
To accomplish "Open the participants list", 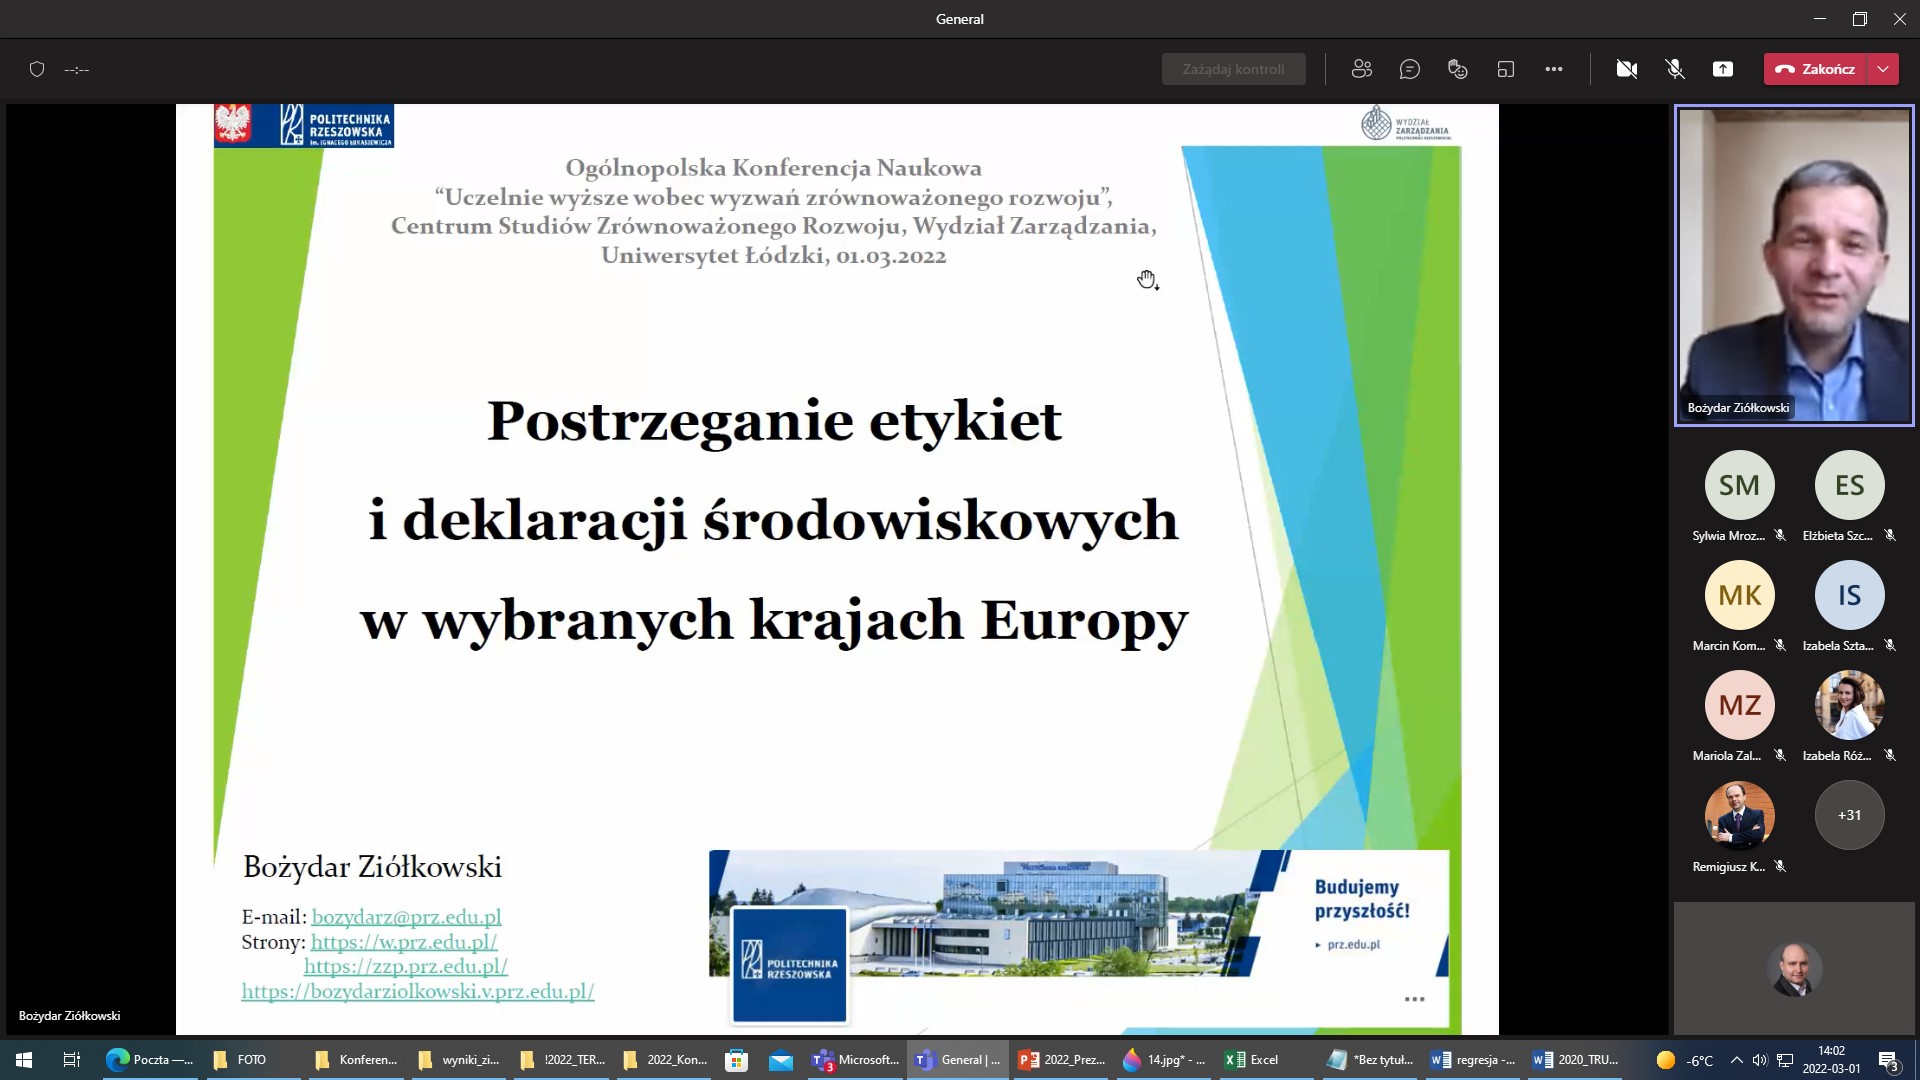I will 1361,68.
